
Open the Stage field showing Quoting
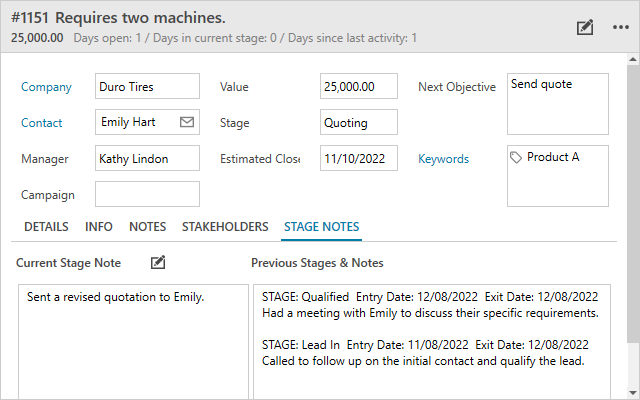[x=359, y=123]
